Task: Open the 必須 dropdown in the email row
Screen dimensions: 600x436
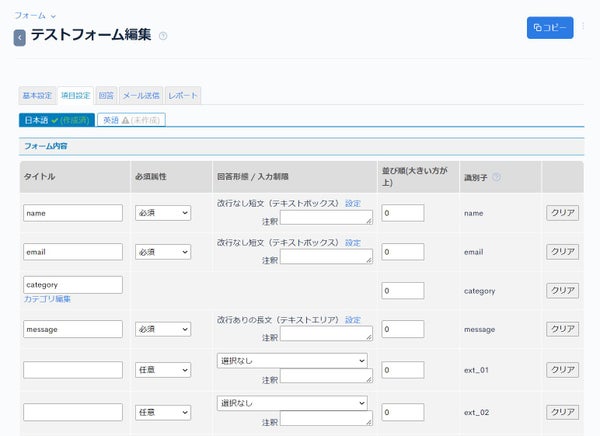Action: 163,252
